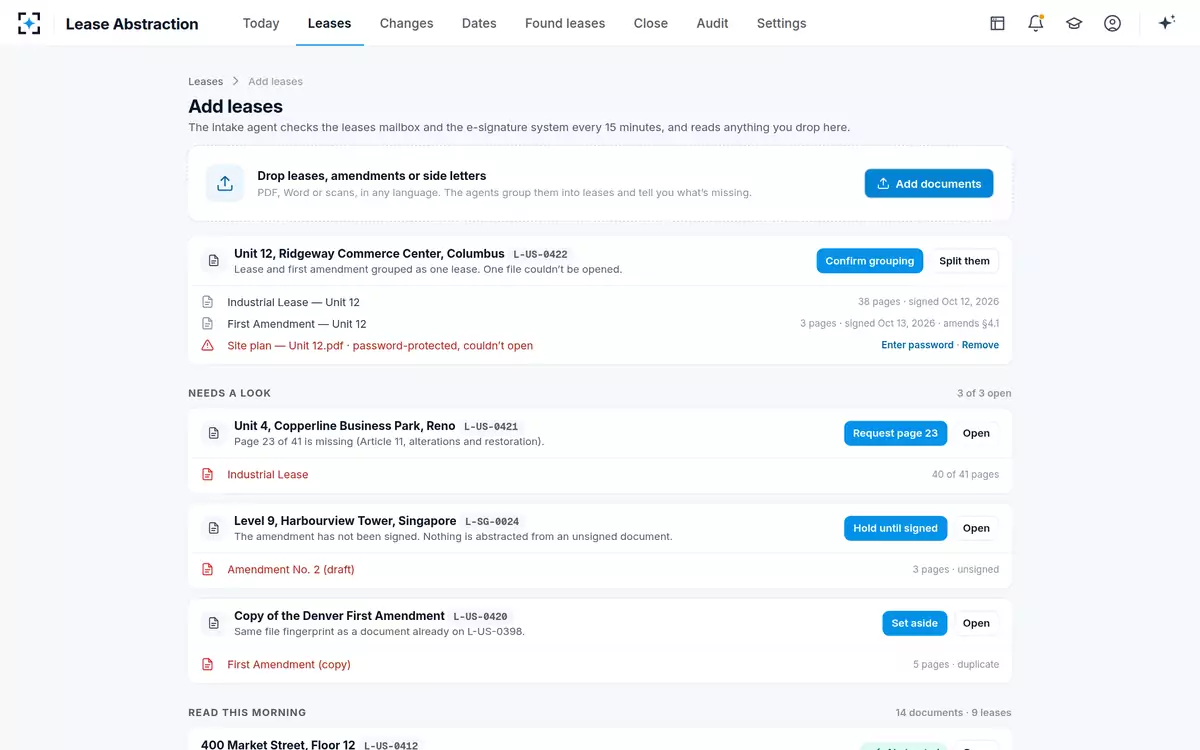Click the Lease Abstraction logo icon

pos(29,23)
